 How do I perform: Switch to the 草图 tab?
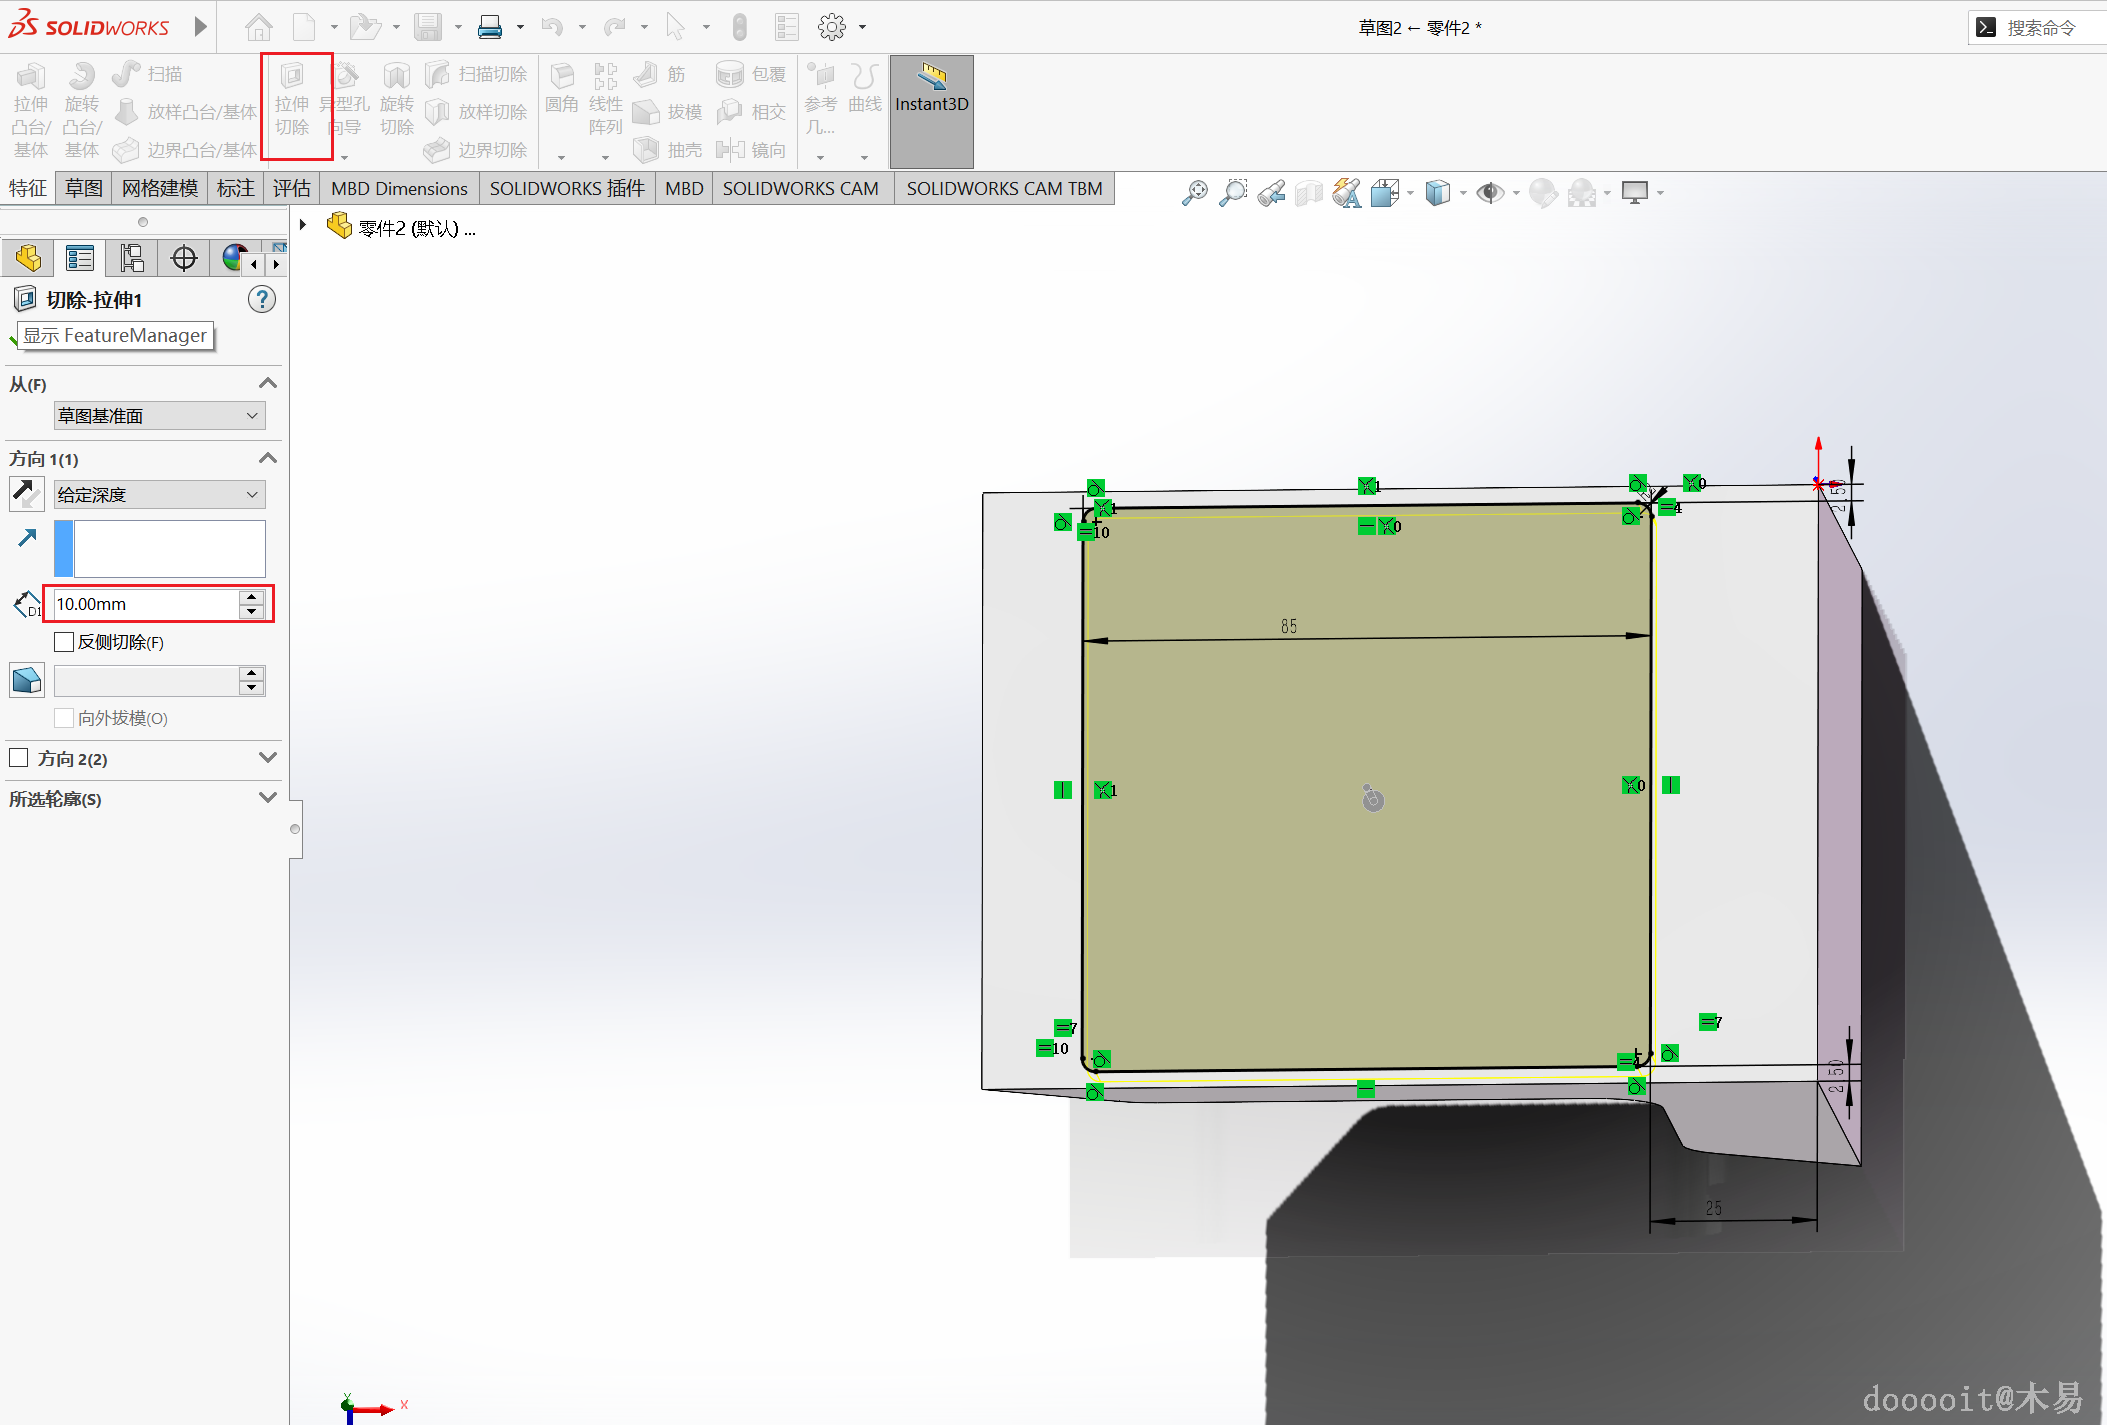tap(84, 188)
